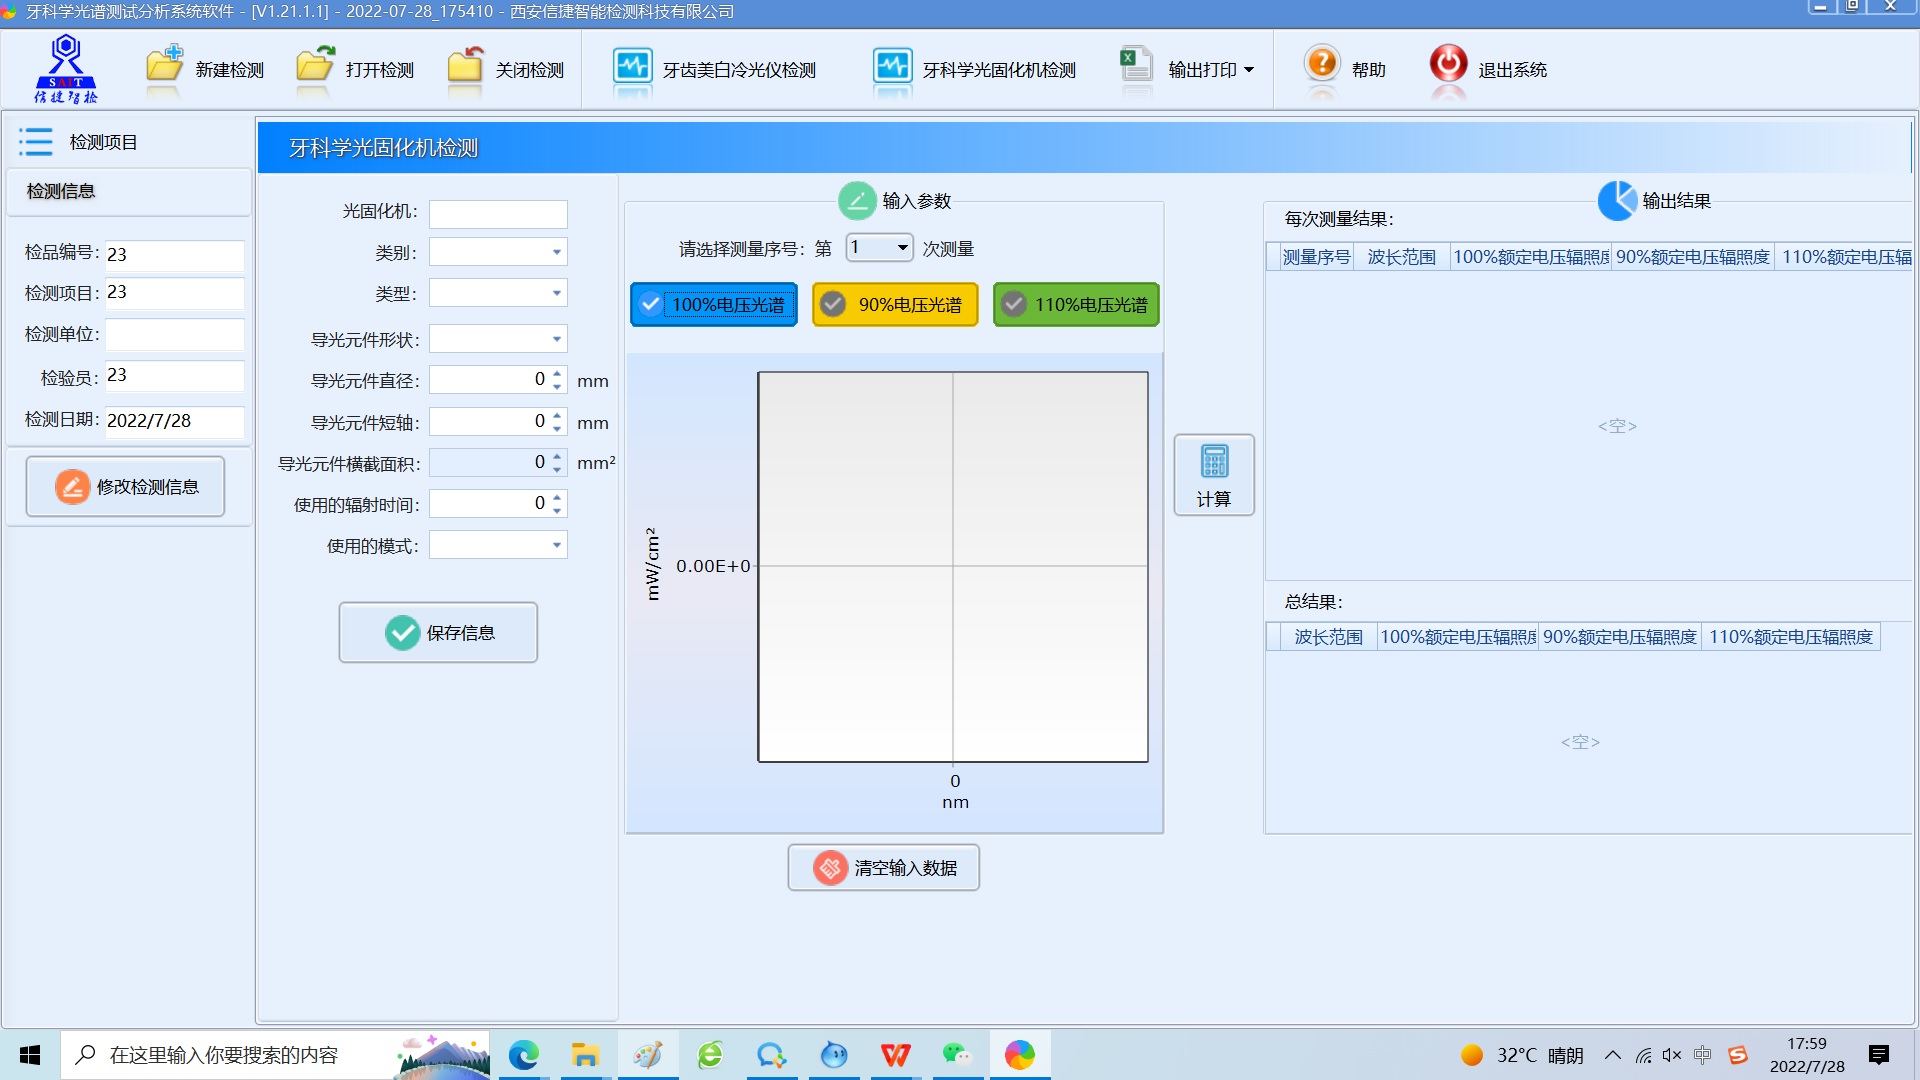Screen dimensions: 1920x1080
Task: Click the 检测项目 list icon in sidebar
Action: tap(36, 142)
